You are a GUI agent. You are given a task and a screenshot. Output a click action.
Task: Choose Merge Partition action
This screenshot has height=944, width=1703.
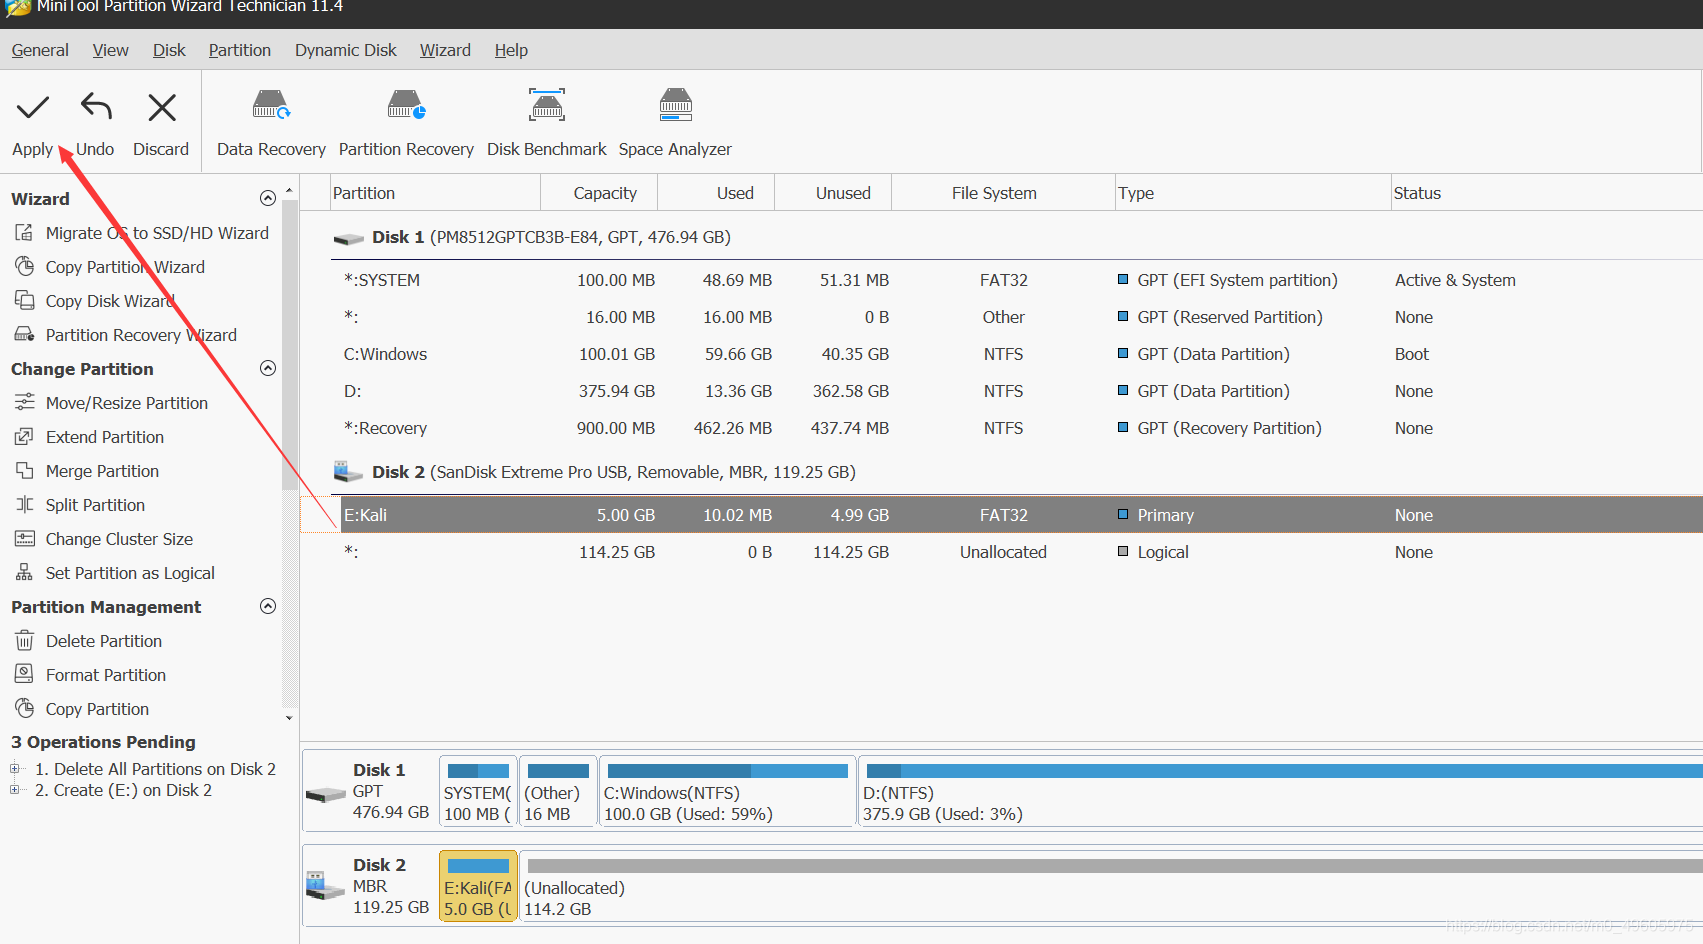pyautogui.click(x=102, y=471)
